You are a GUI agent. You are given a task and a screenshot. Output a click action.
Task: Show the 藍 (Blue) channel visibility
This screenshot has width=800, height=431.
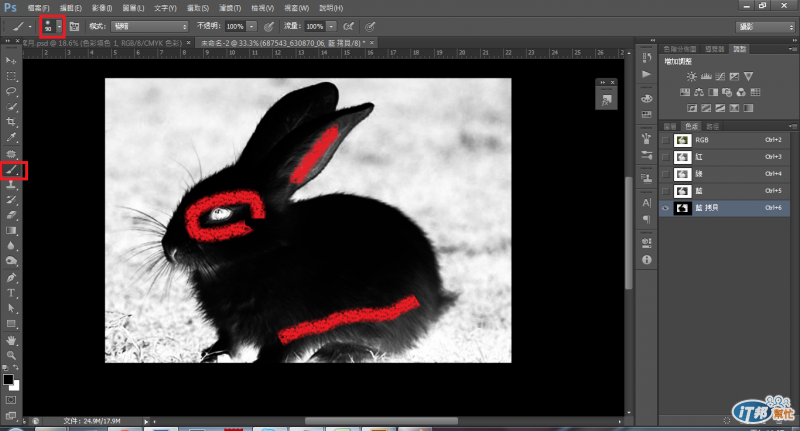[665, 191]
